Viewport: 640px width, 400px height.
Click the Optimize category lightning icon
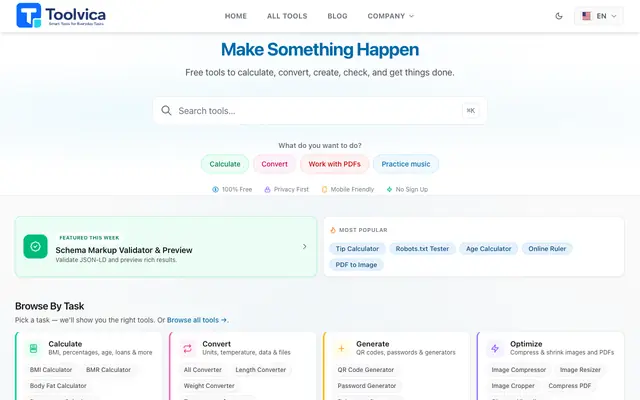tap(495, 348)
